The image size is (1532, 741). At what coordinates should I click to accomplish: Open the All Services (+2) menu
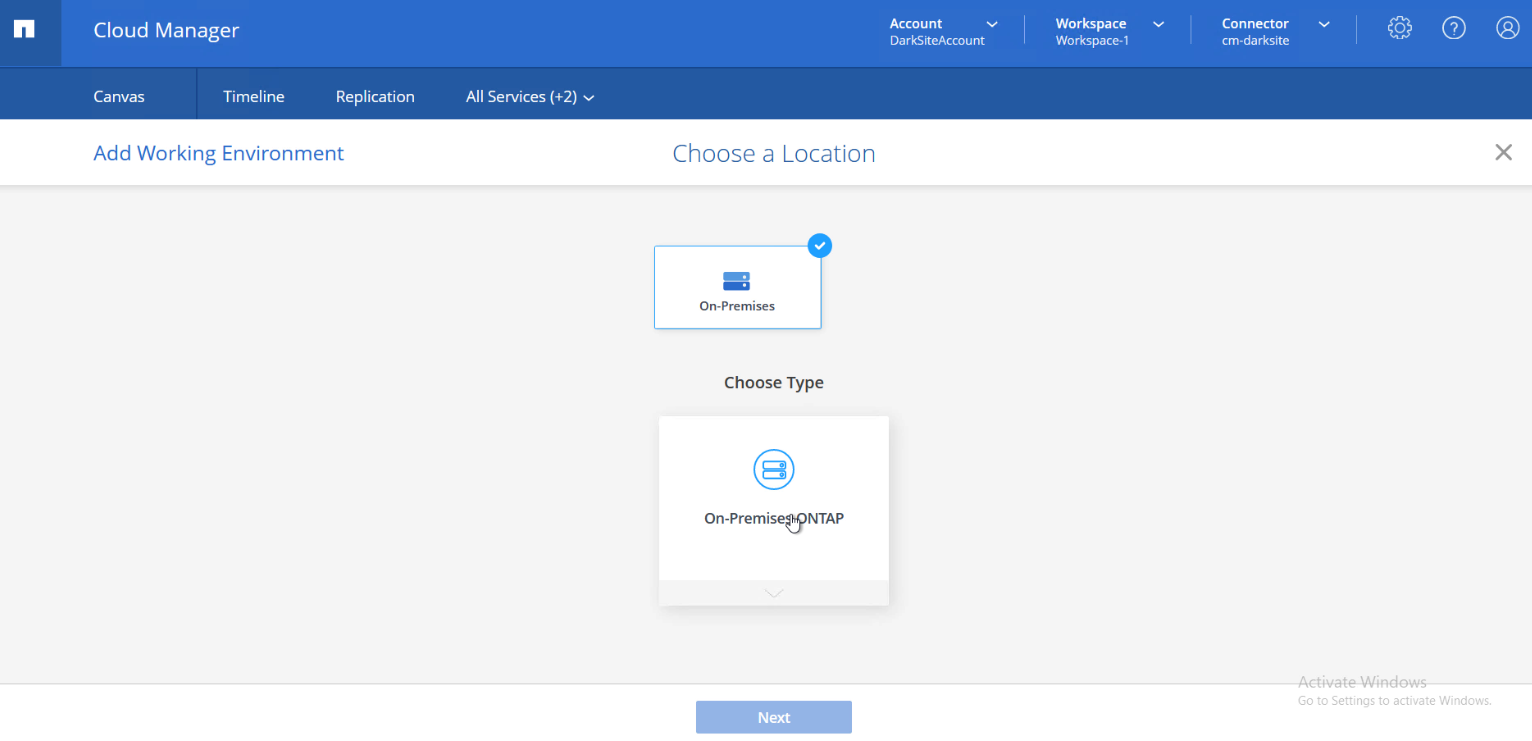[530, 97]
